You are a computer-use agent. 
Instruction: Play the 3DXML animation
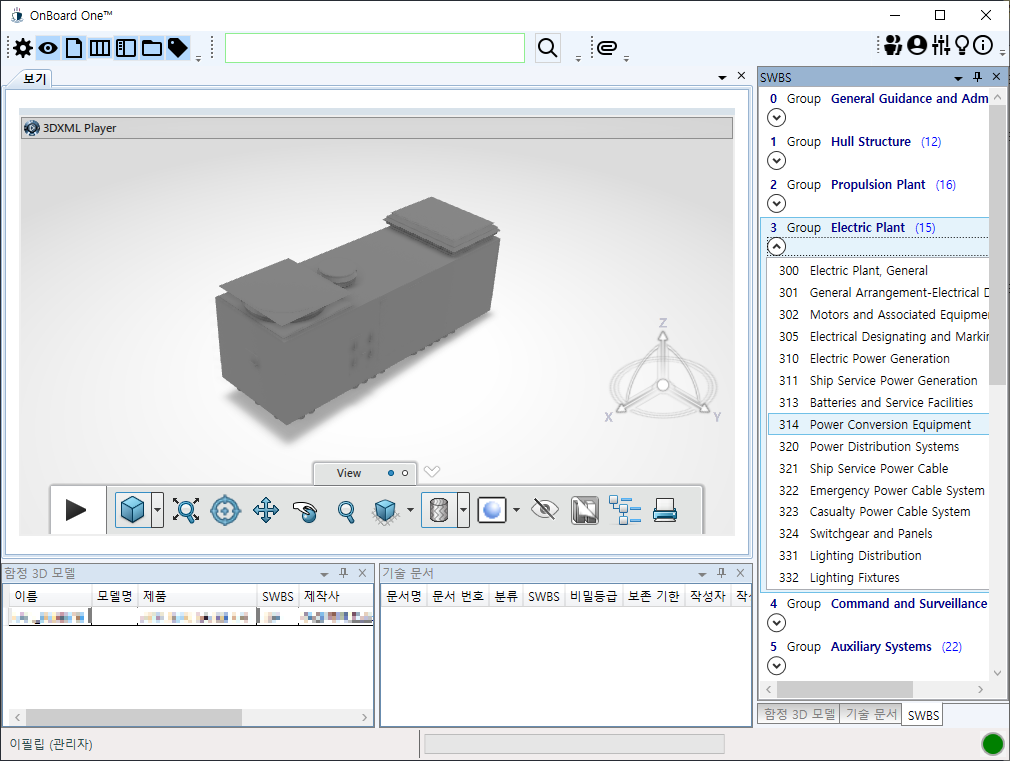point(77,510)
